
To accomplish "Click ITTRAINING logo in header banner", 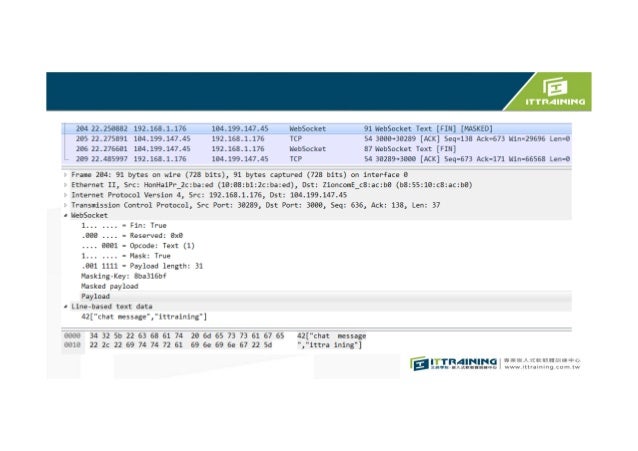I will 555,92.
